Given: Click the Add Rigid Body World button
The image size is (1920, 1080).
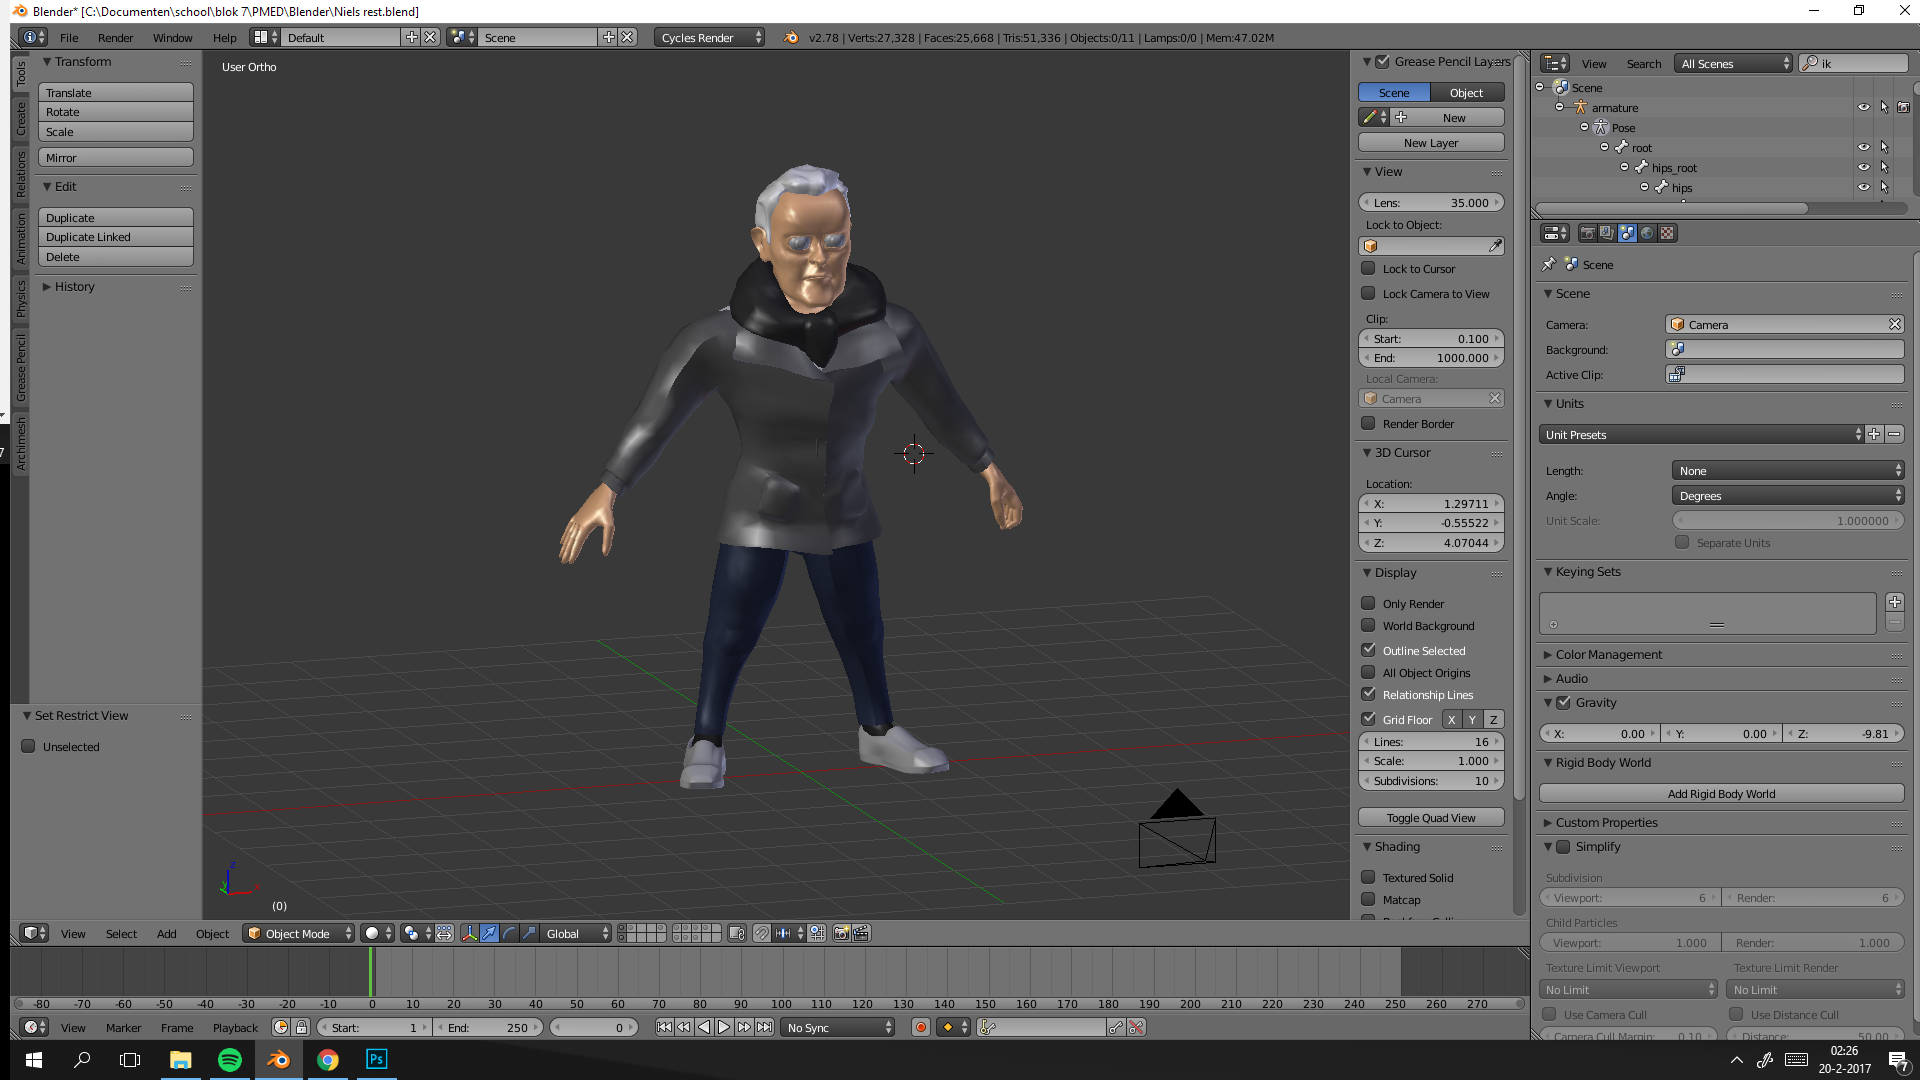Looking at the screenshot, I should (1720, 793).
